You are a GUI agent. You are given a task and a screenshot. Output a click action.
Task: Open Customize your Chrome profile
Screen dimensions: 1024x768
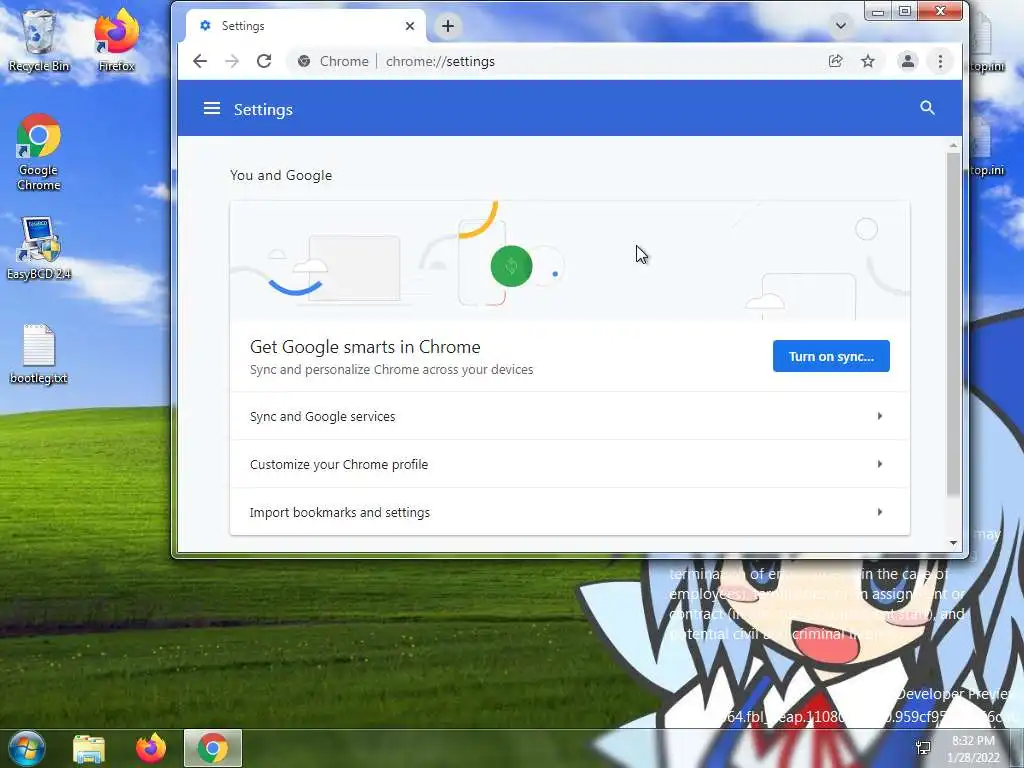pos(569,464)
